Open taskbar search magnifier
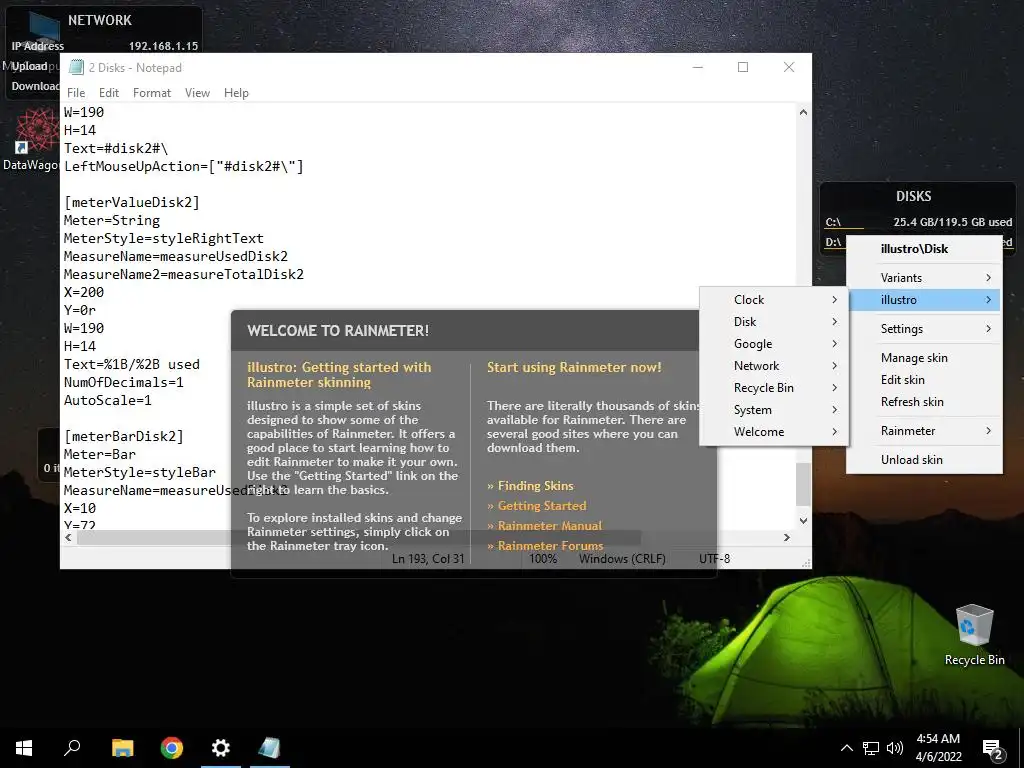 click(x=72, y=748)
